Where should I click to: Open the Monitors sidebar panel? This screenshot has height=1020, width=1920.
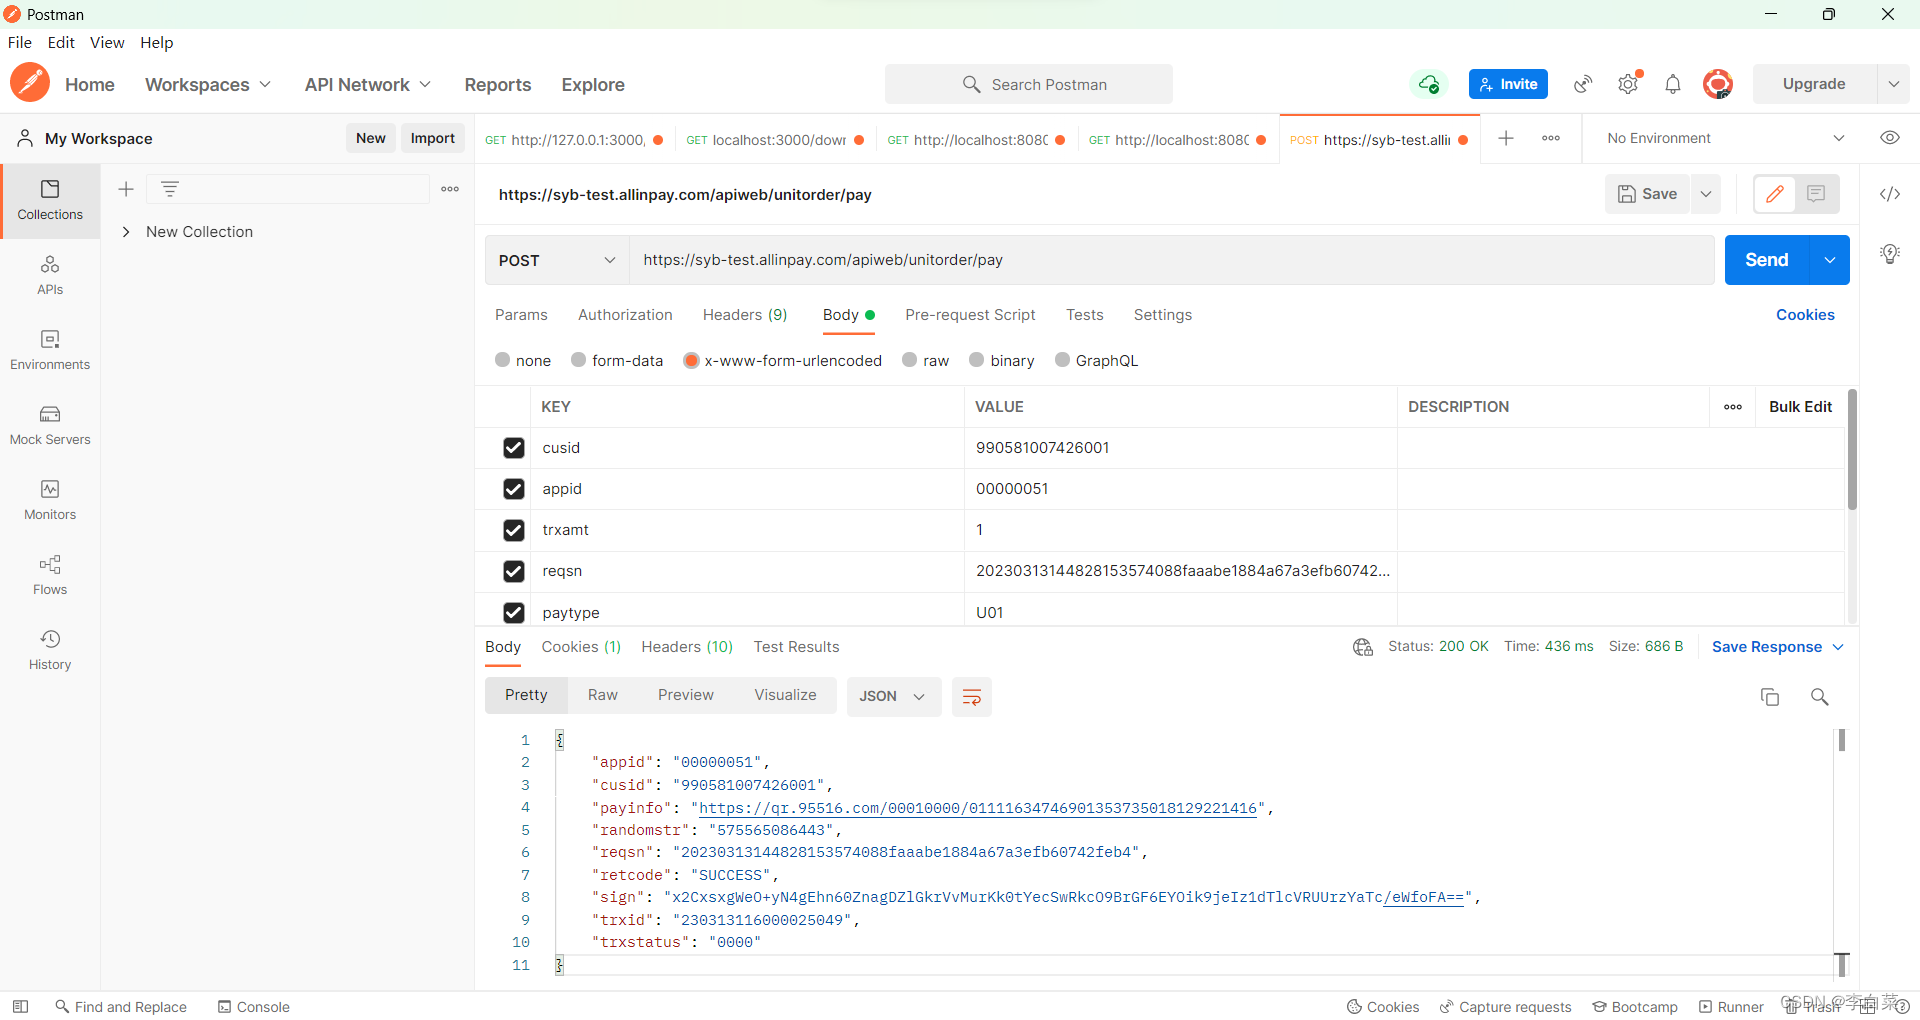(50, 500)
